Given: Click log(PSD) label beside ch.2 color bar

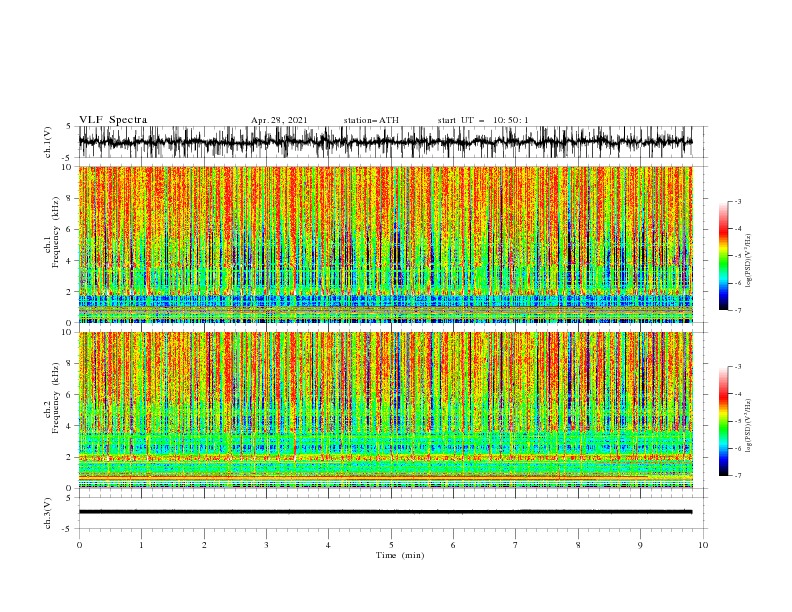Looking at the screenshot, I should 749,426.
